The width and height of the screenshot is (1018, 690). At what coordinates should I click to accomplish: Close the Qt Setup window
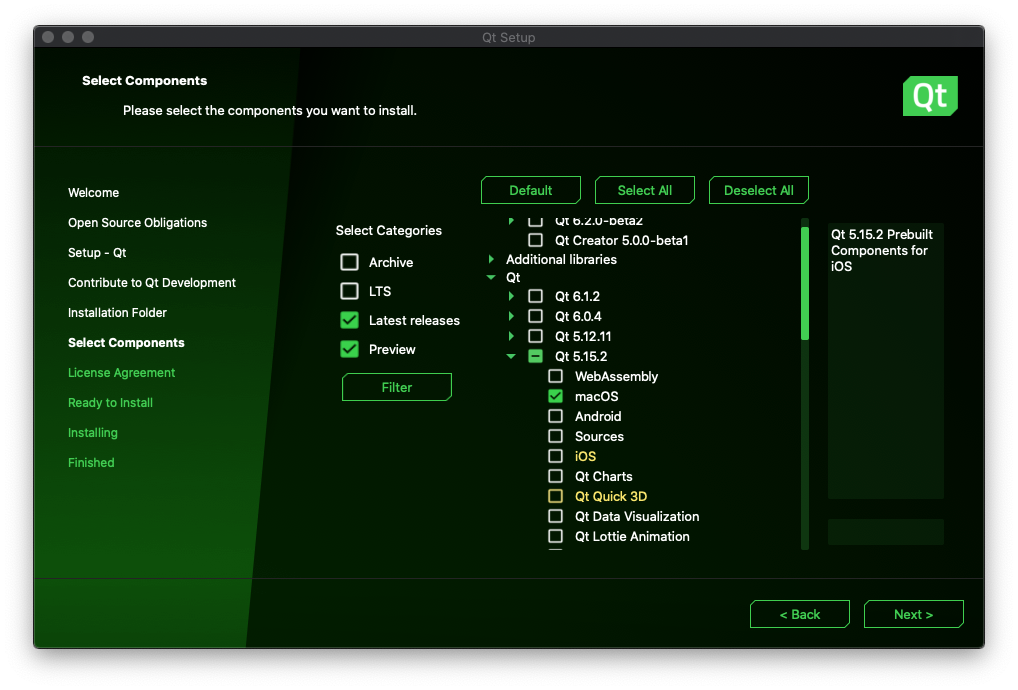tap(48, 37)
